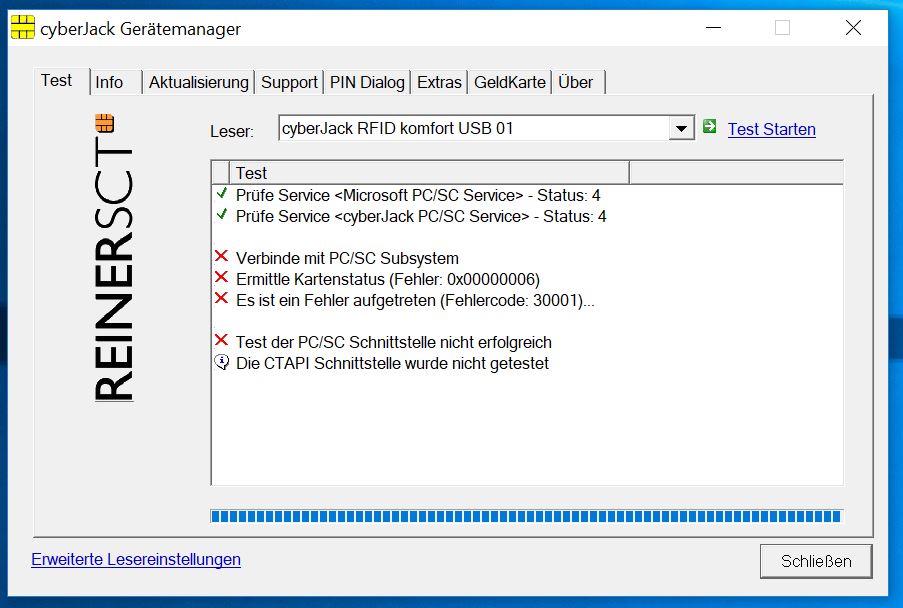903x608 pixels.
Task: Click the Test column header
Action: [x=430, y=173]
